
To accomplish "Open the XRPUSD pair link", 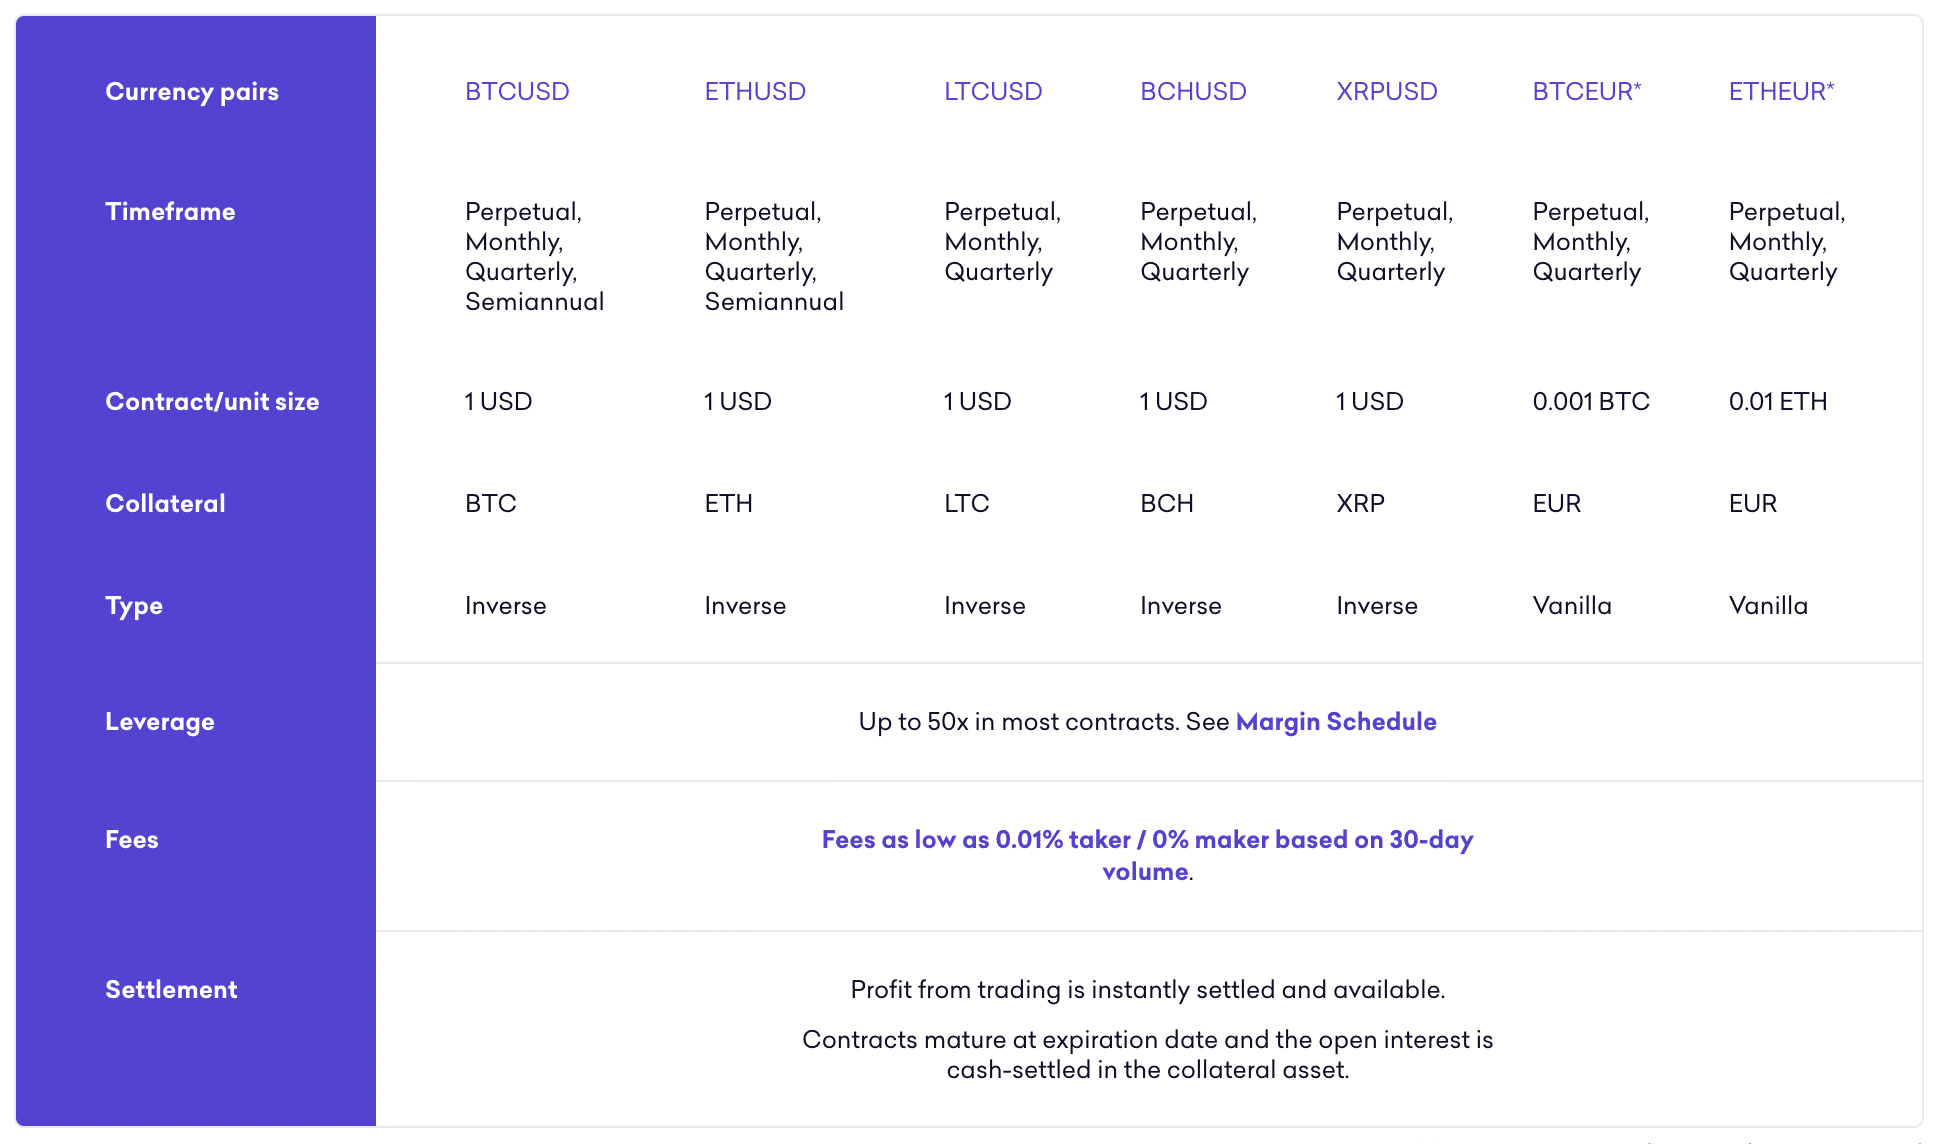I will [1387, 91].
